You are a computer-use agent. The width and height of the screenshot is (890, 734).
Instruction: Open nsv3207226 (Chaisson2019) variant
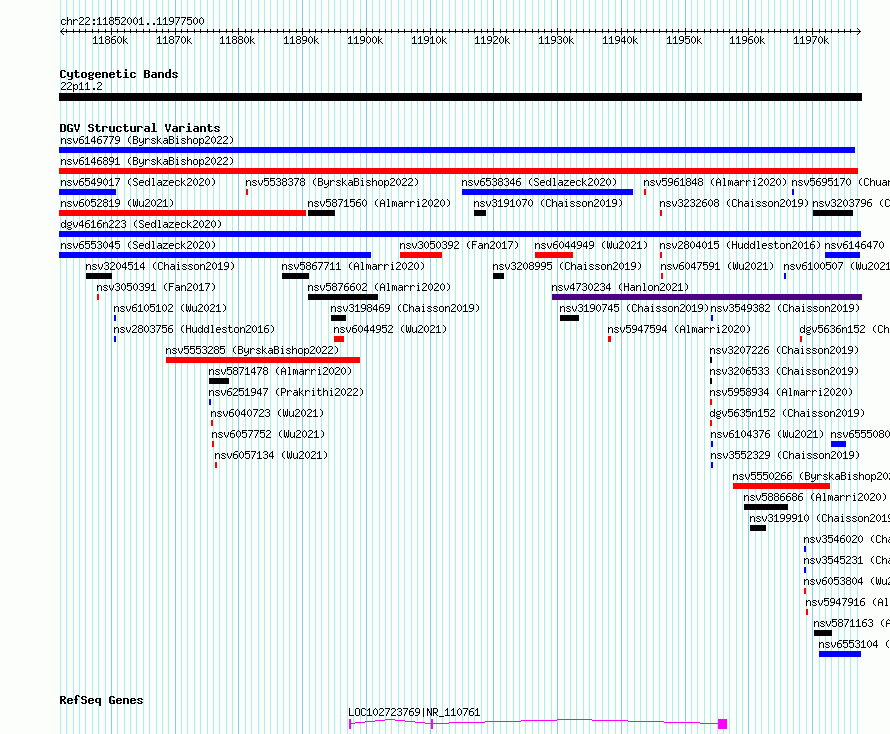pyautogui.click(x=784, y=350)
